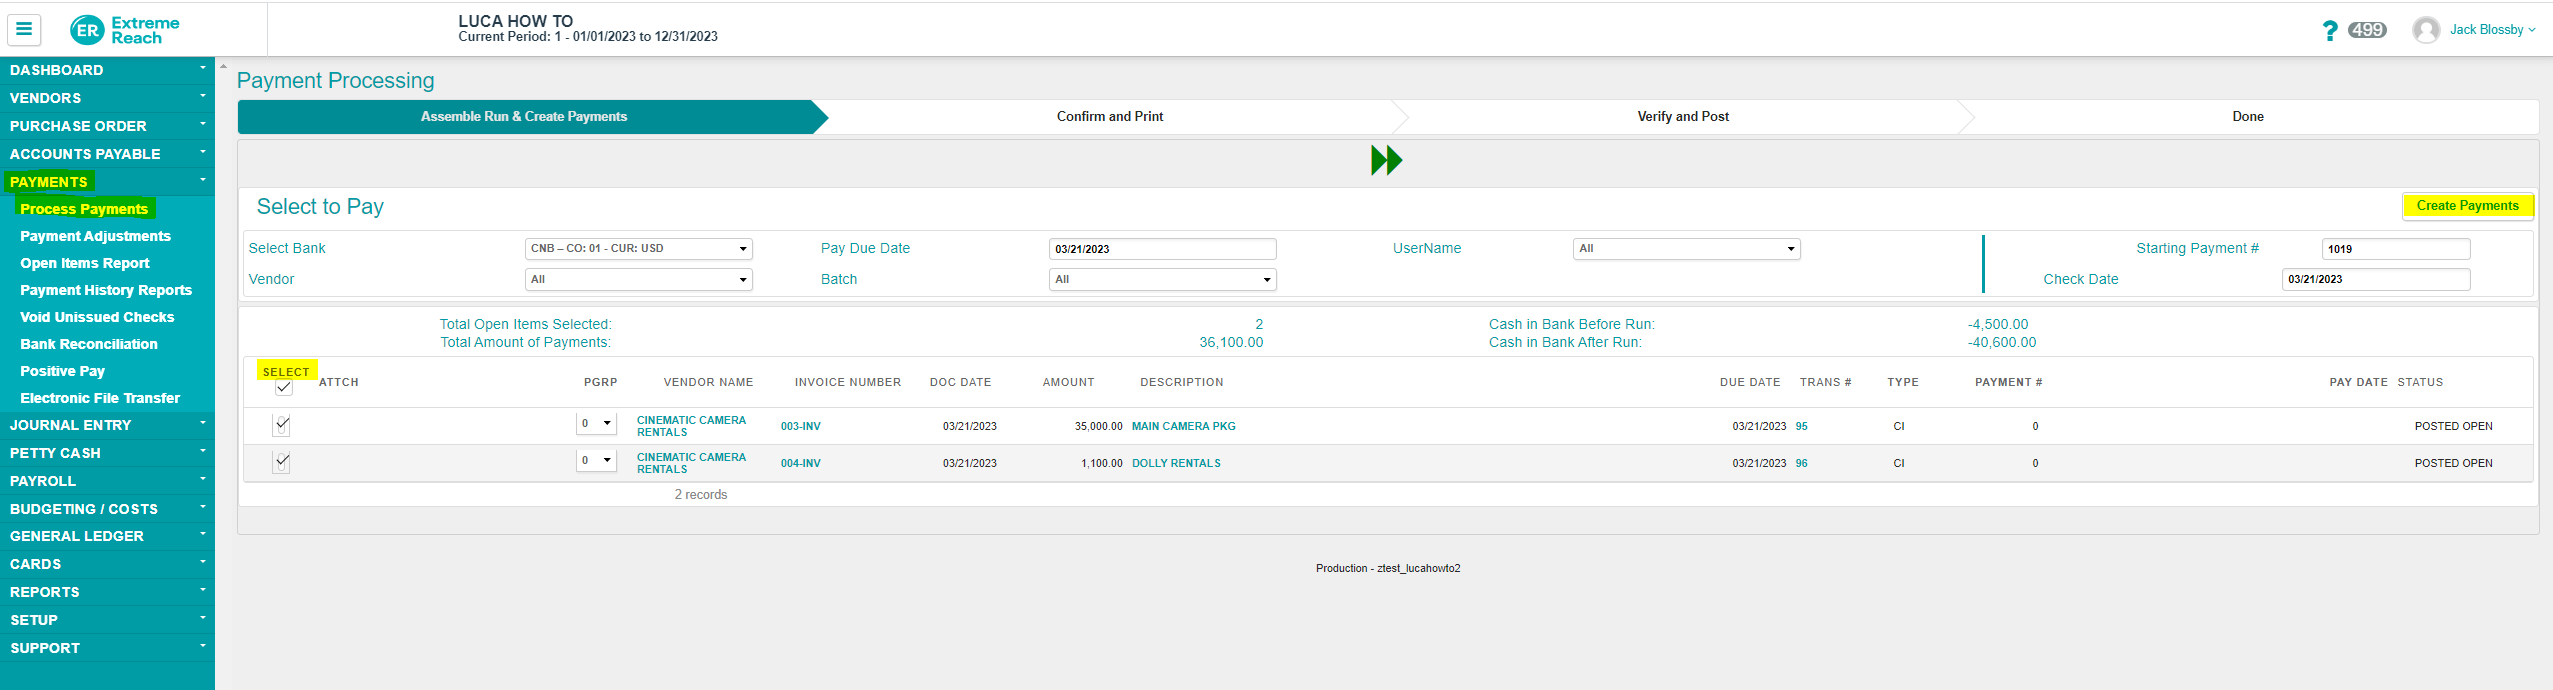
Task: Click the Confirm and Print step
Action: 1109,117
